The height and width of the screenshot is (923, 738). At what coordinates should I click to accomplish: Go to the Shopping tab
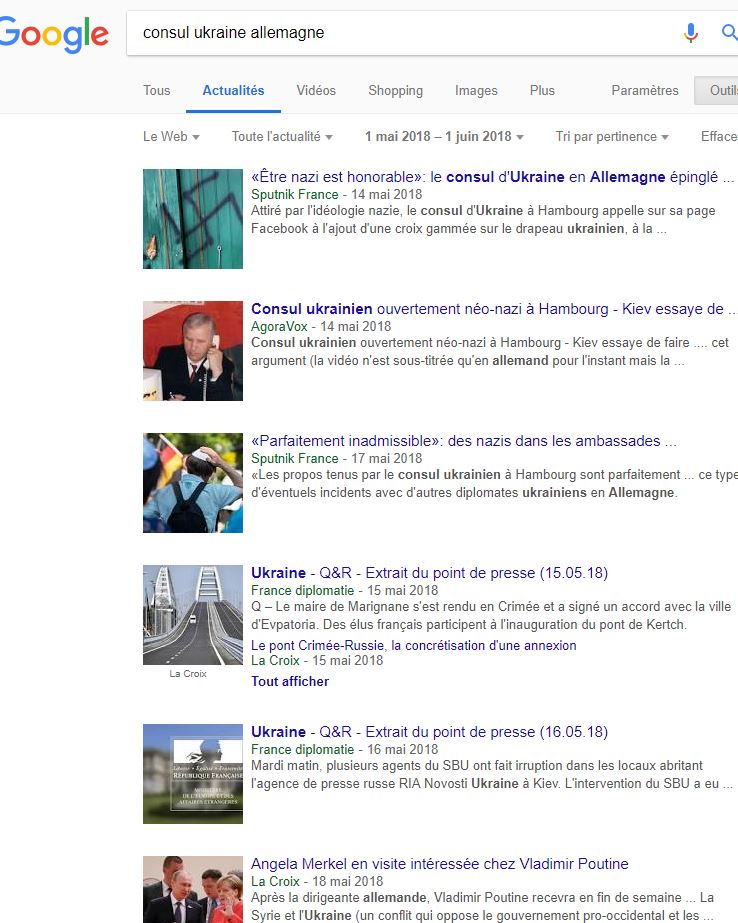pyautogui.click(x=395, y=91)
